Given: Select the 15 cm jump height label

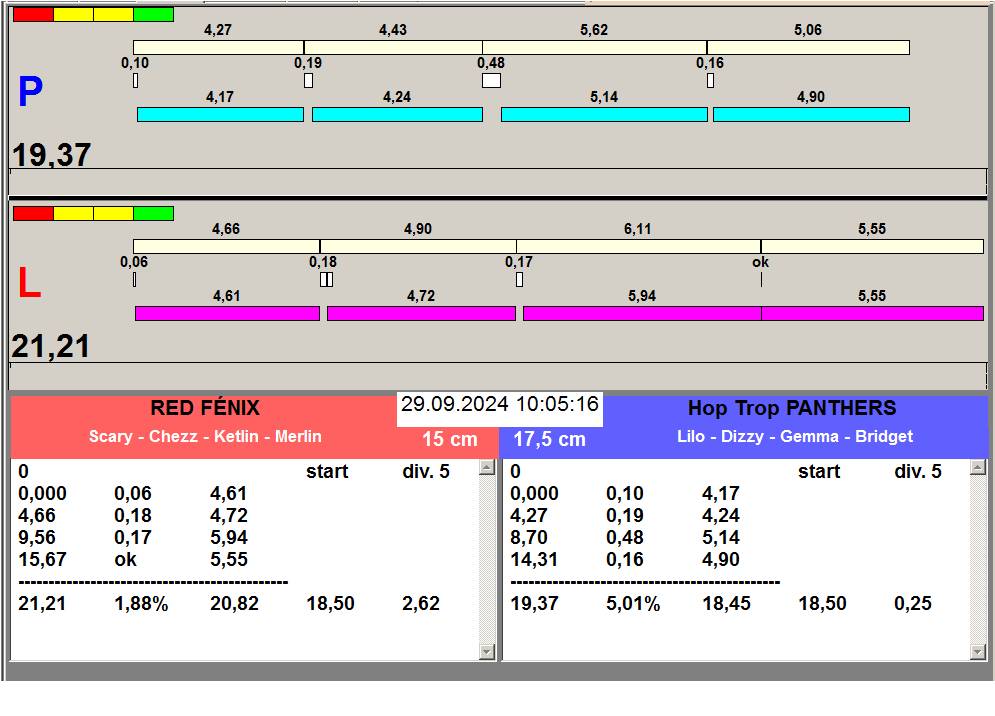Looking at the screenshot, I should point(449,439).
